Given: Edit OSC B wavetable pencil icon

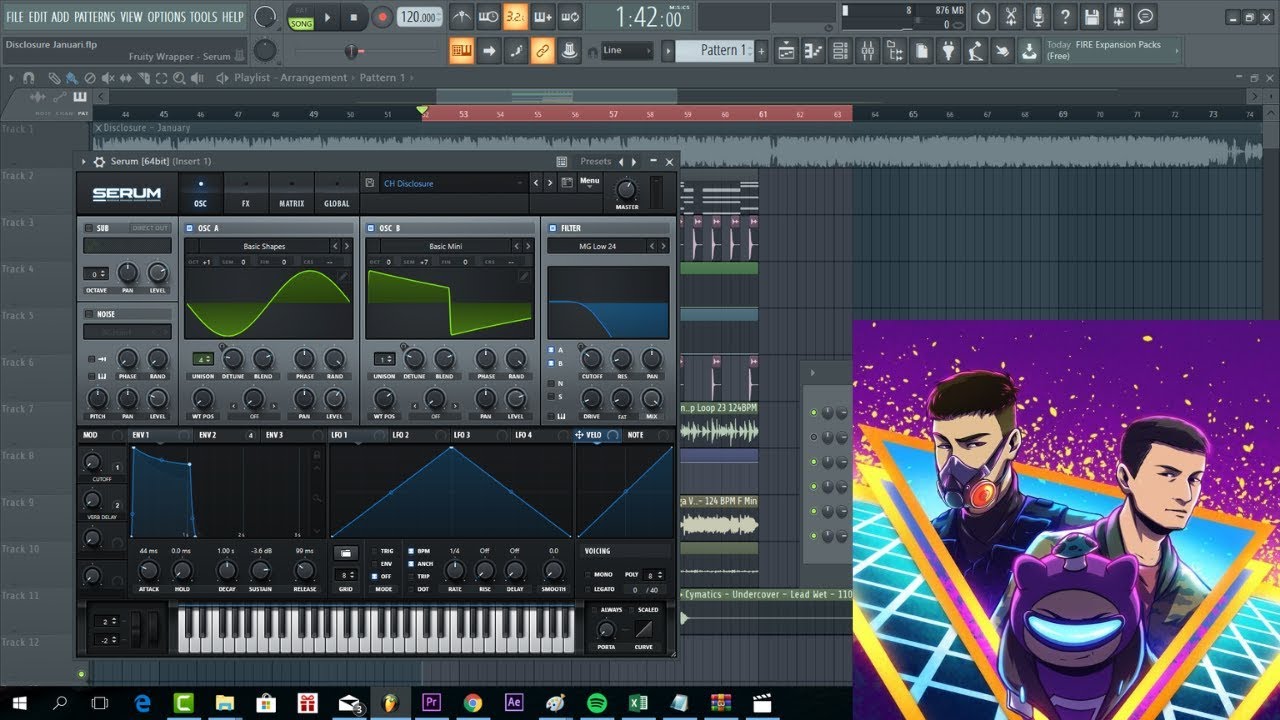Looking at the screenshot, I should pos(523,276).
